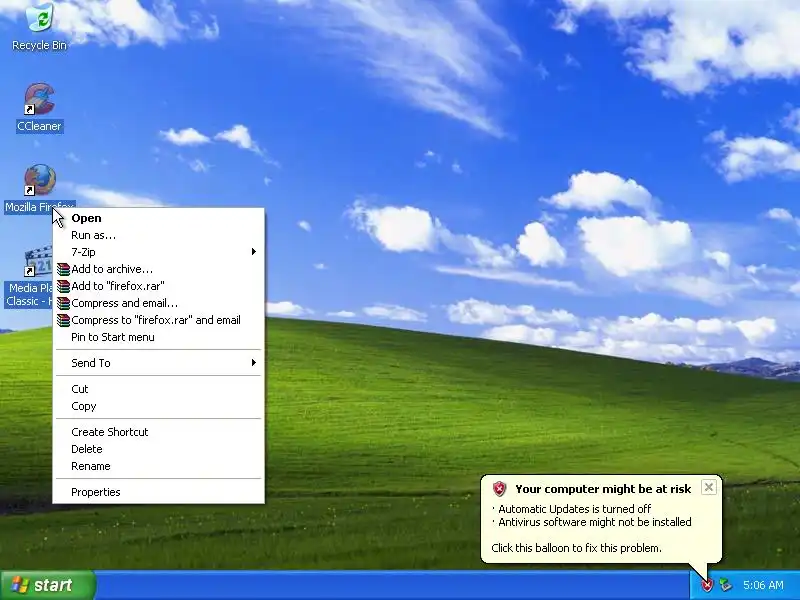Select the CCleaner desktop shortcut
This screenshot has width=800, height=600.
click(39, 99)
